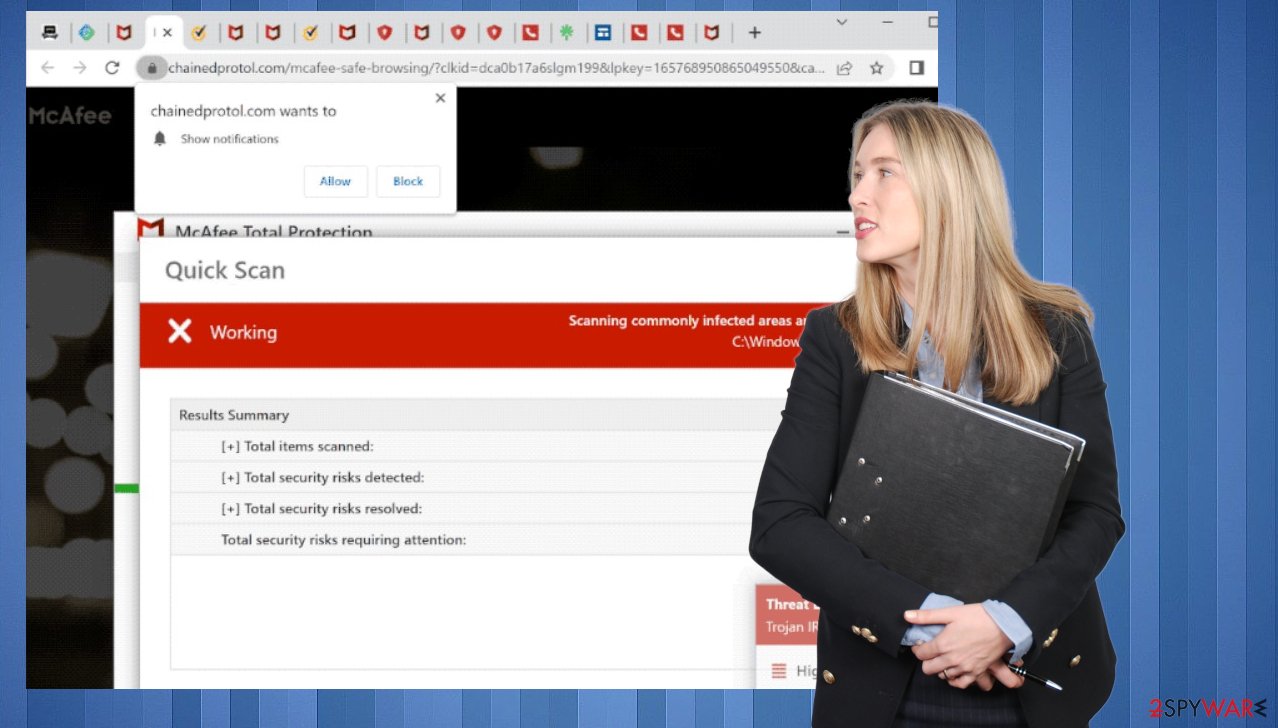Open a new browser tab

coord(755,33)
